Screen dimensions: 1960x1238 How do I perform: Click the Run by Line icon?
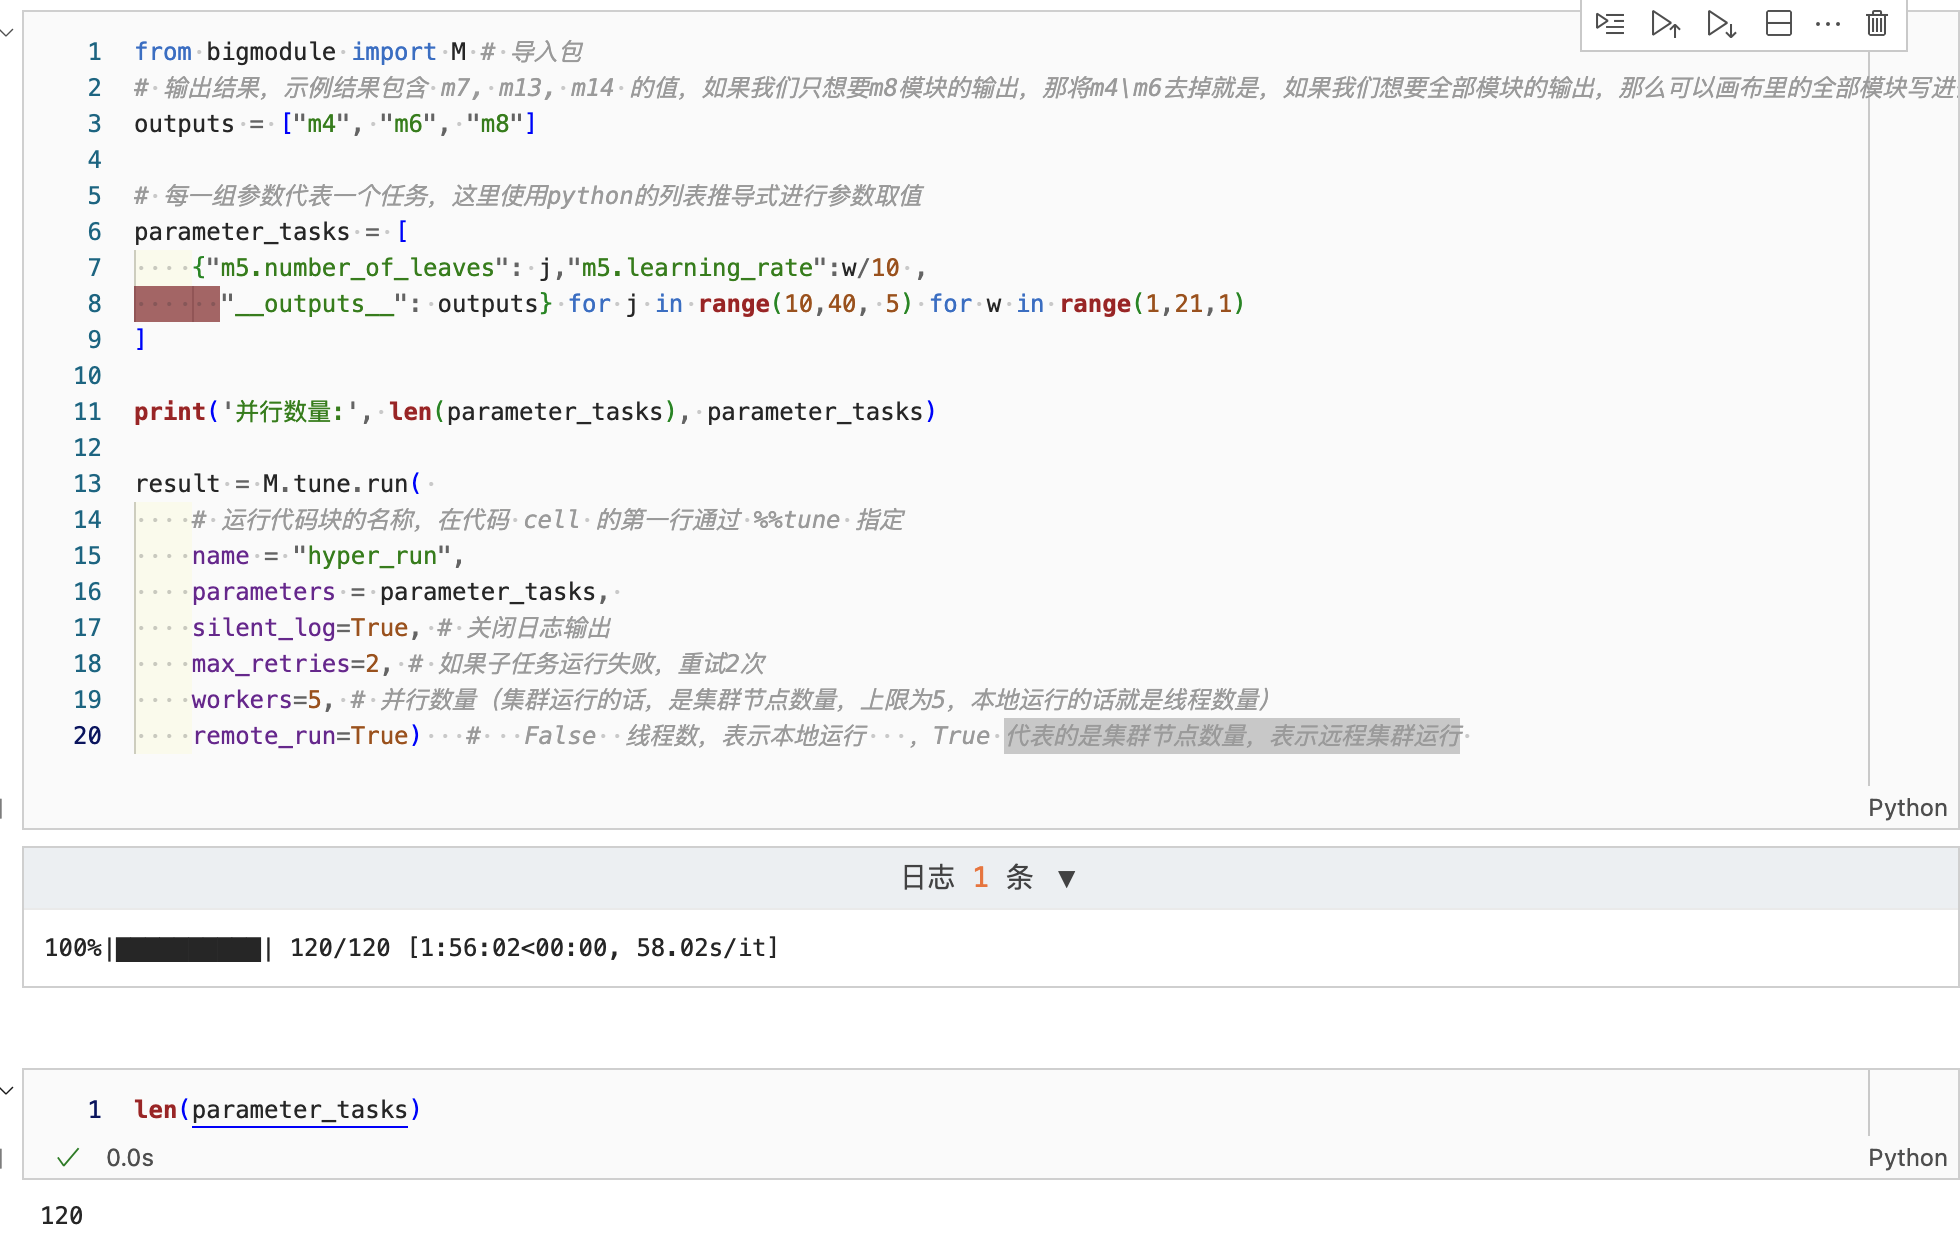(1610, 23)
